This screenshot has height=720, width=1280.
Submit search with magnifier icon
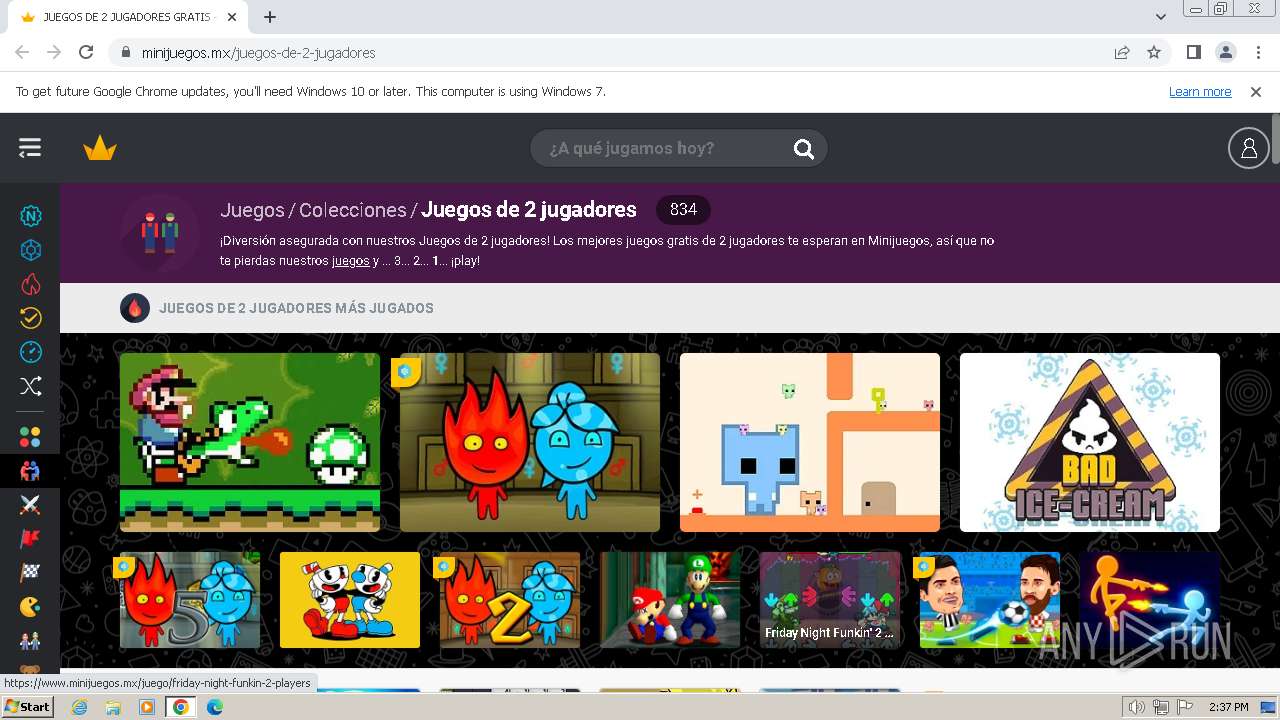(804, 149)
